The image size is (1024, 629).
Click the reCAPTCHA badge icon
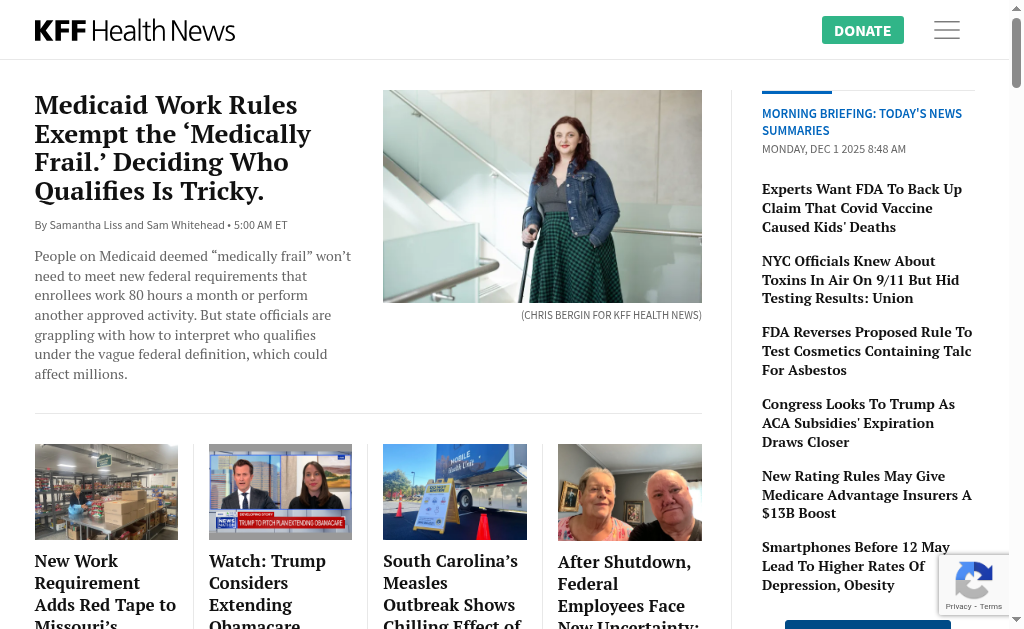coord(974,580)
